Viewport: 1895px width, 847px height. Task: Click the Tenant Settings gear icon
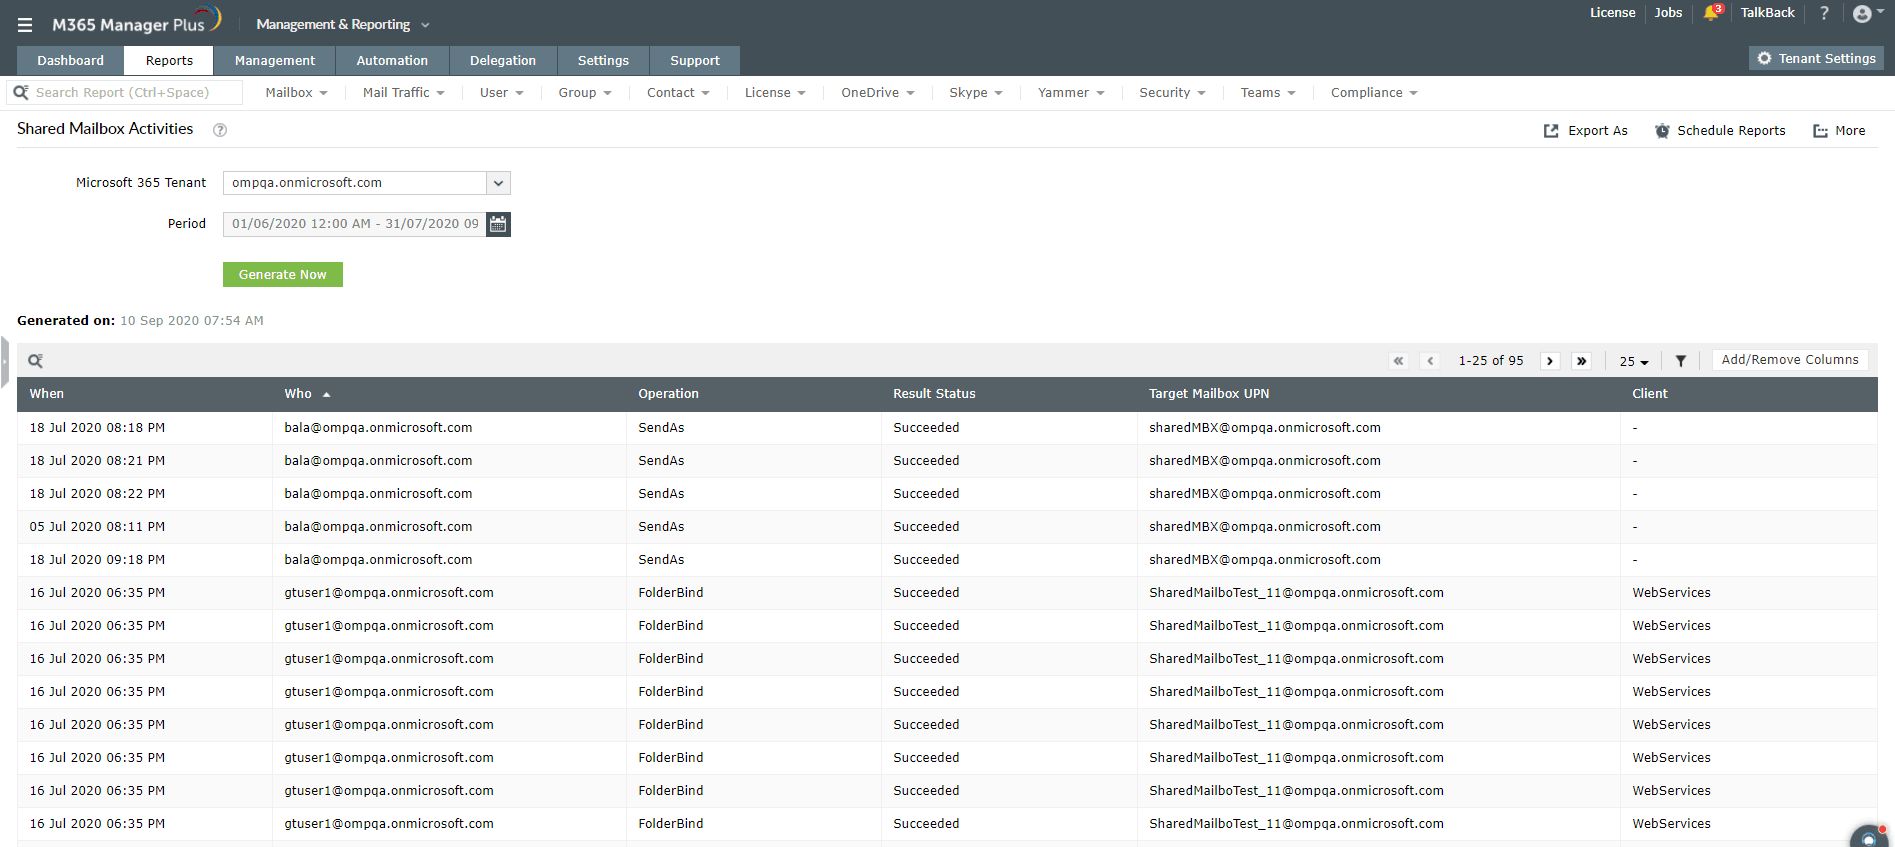[x=1764, y=59]
